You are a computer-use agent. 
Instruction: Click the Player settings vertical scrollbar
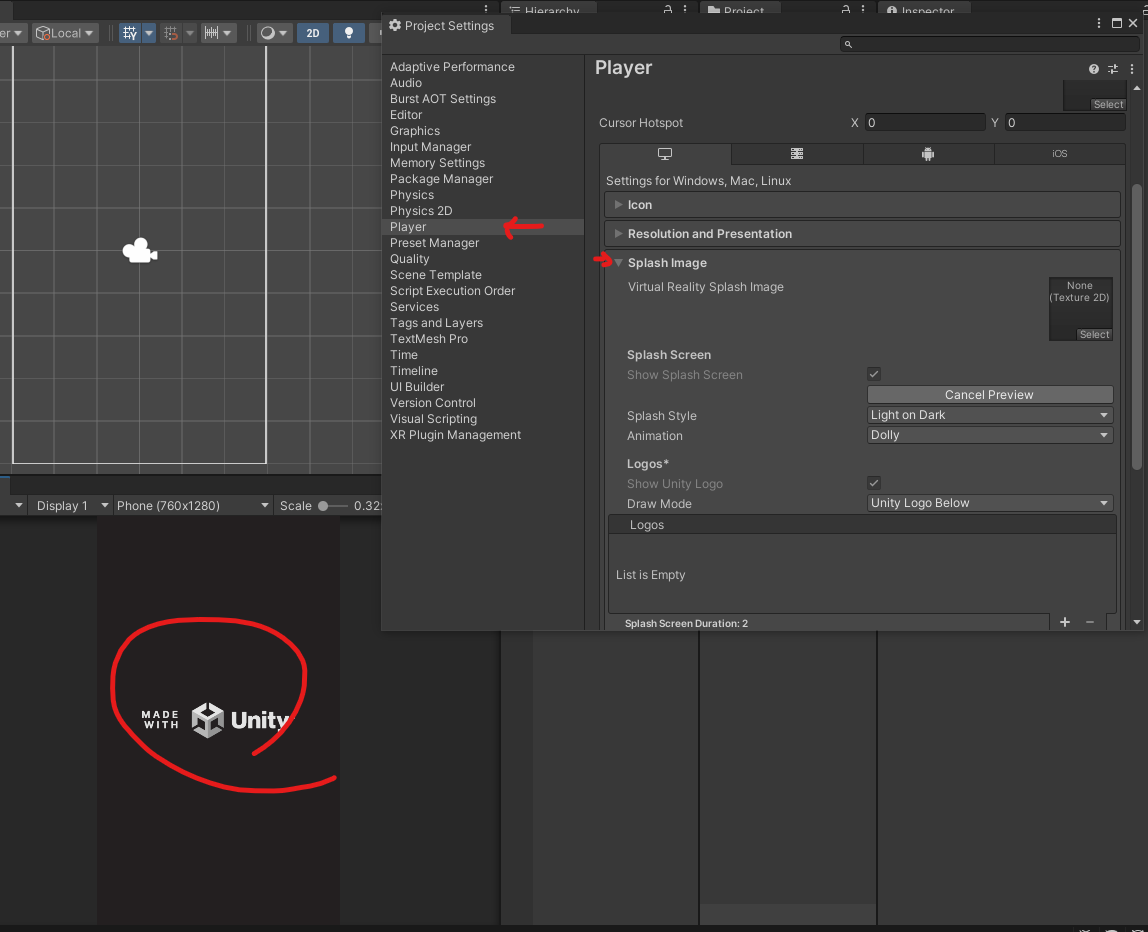pos(1136,326)
